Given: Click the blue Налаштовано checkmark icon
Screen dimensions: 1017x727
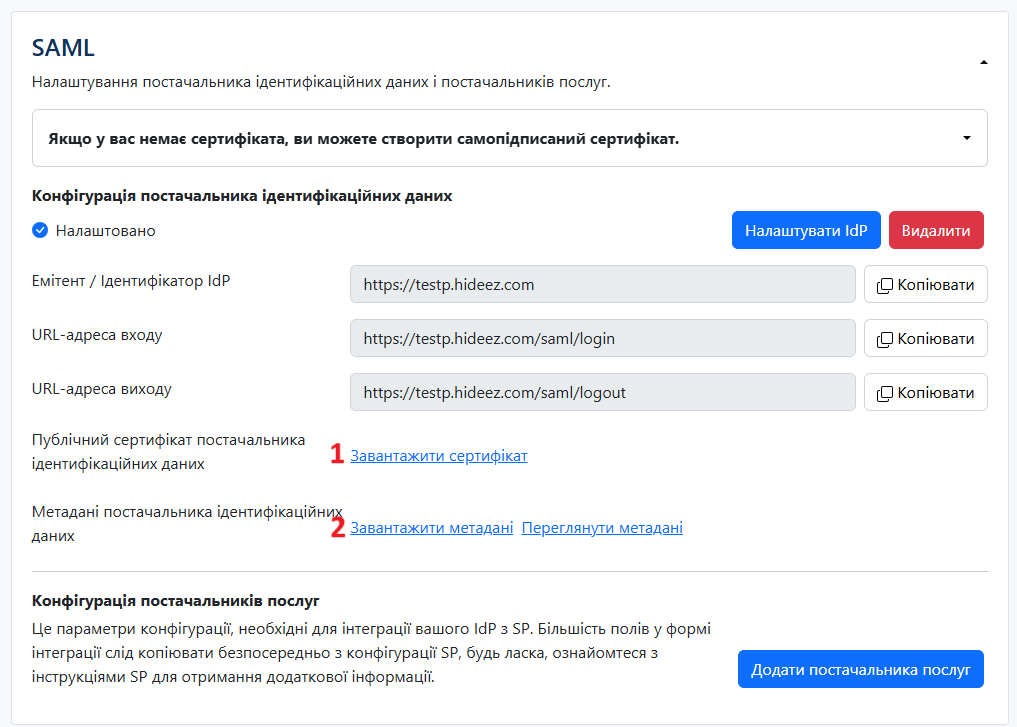Looking at the screenshot, I should click(40, 230).
